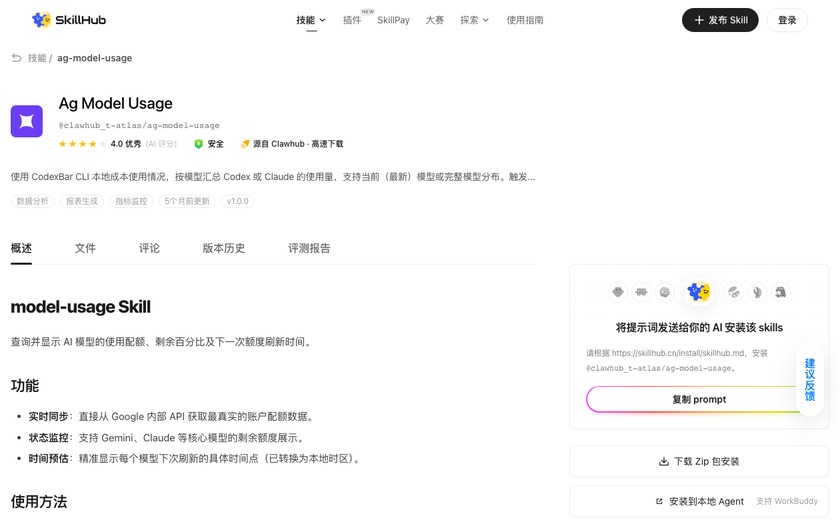Click the 技能 breadcrumb link

click(37, 58)
